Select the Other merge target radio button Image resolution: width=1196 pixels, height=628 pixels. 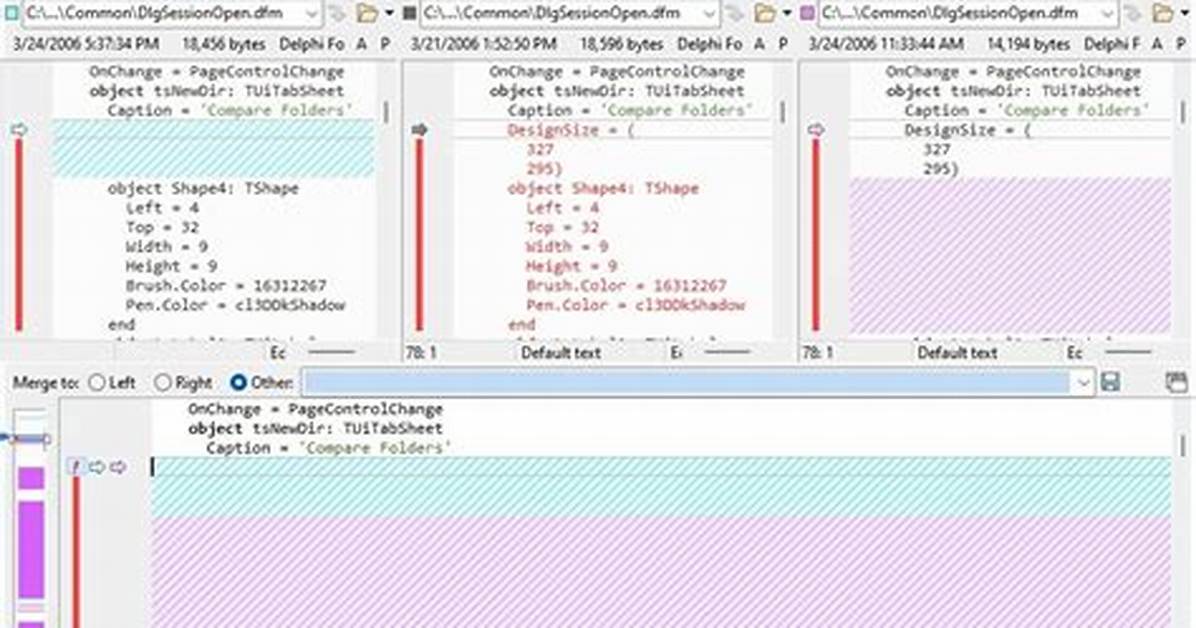pos(239,382)
